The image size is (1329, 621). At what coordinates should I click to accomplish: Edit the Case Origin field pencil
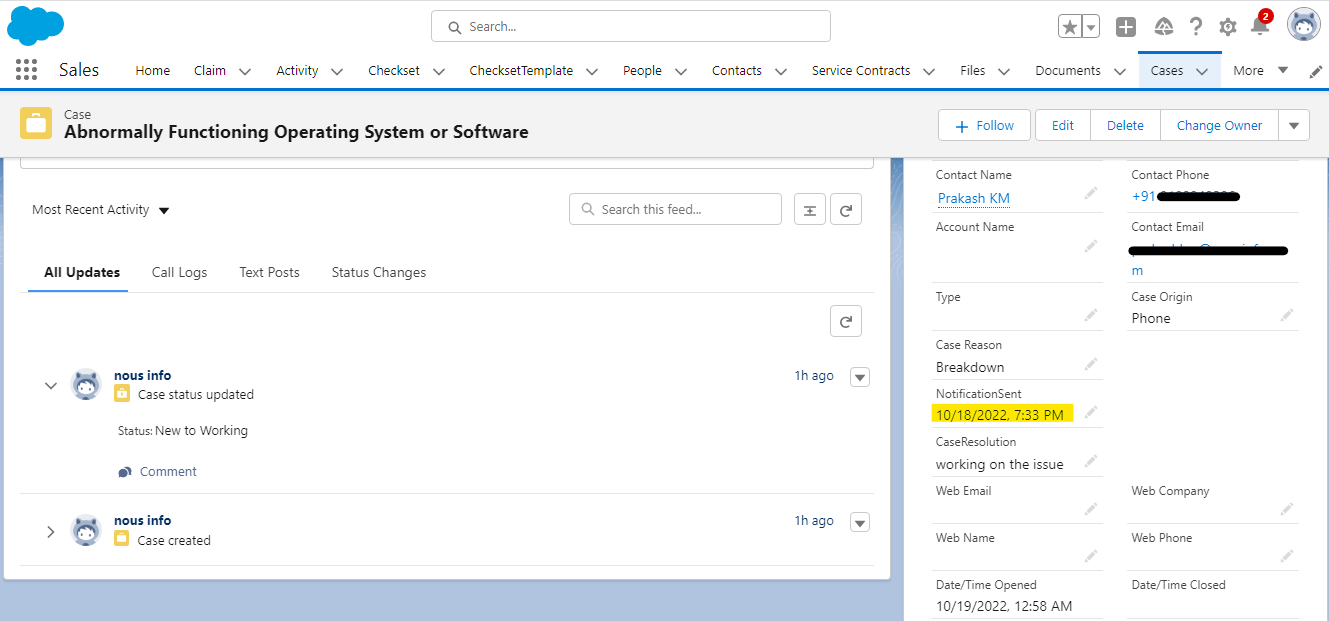[x=1287, y=316]
